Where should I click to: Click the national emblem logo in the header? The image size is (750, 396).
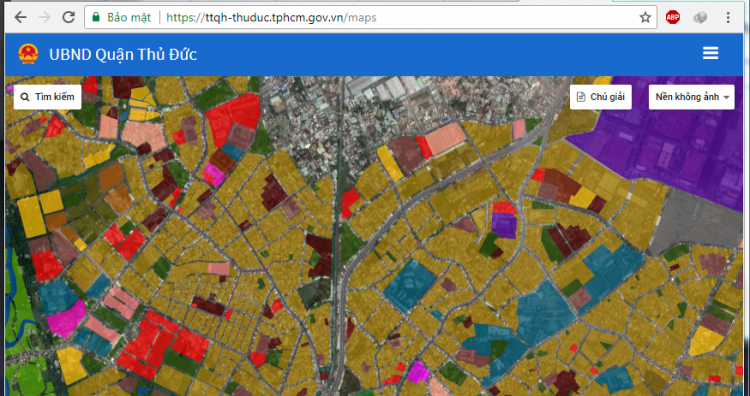pos(28,54)
